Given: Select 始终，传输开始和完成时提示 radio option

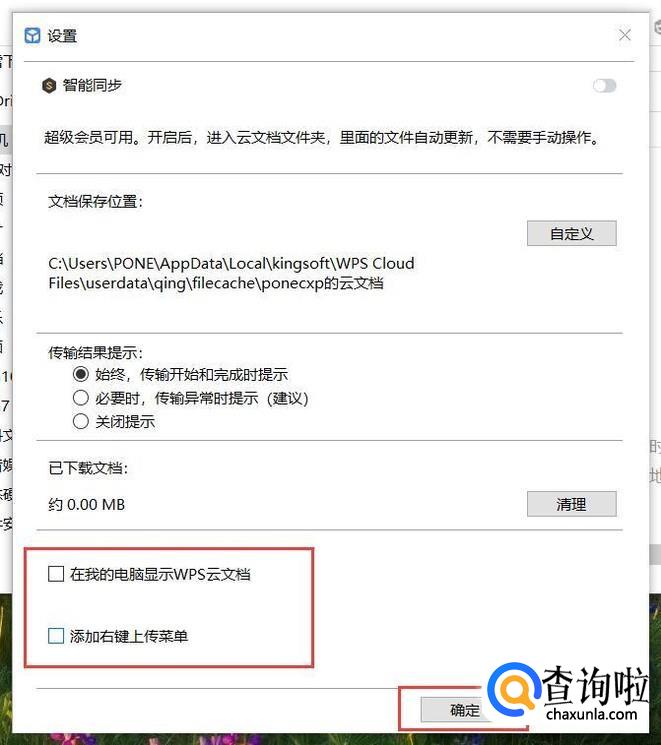Looking at the screenshot, I should [81, 374].
